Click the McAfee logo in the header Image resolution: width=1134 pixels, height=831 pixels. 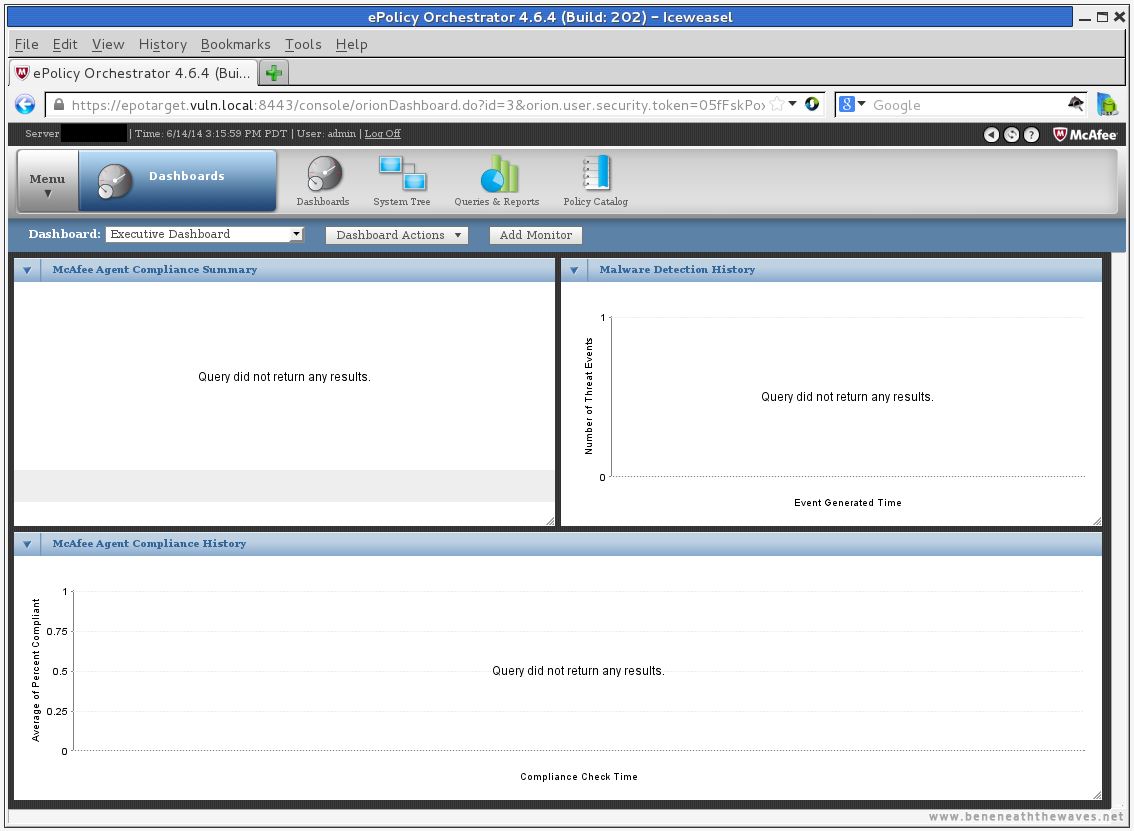click(x=1085, y=135)
